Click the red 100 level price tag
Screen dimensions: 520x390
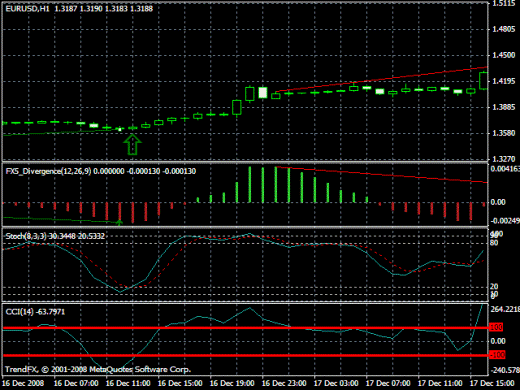(496, 327)
